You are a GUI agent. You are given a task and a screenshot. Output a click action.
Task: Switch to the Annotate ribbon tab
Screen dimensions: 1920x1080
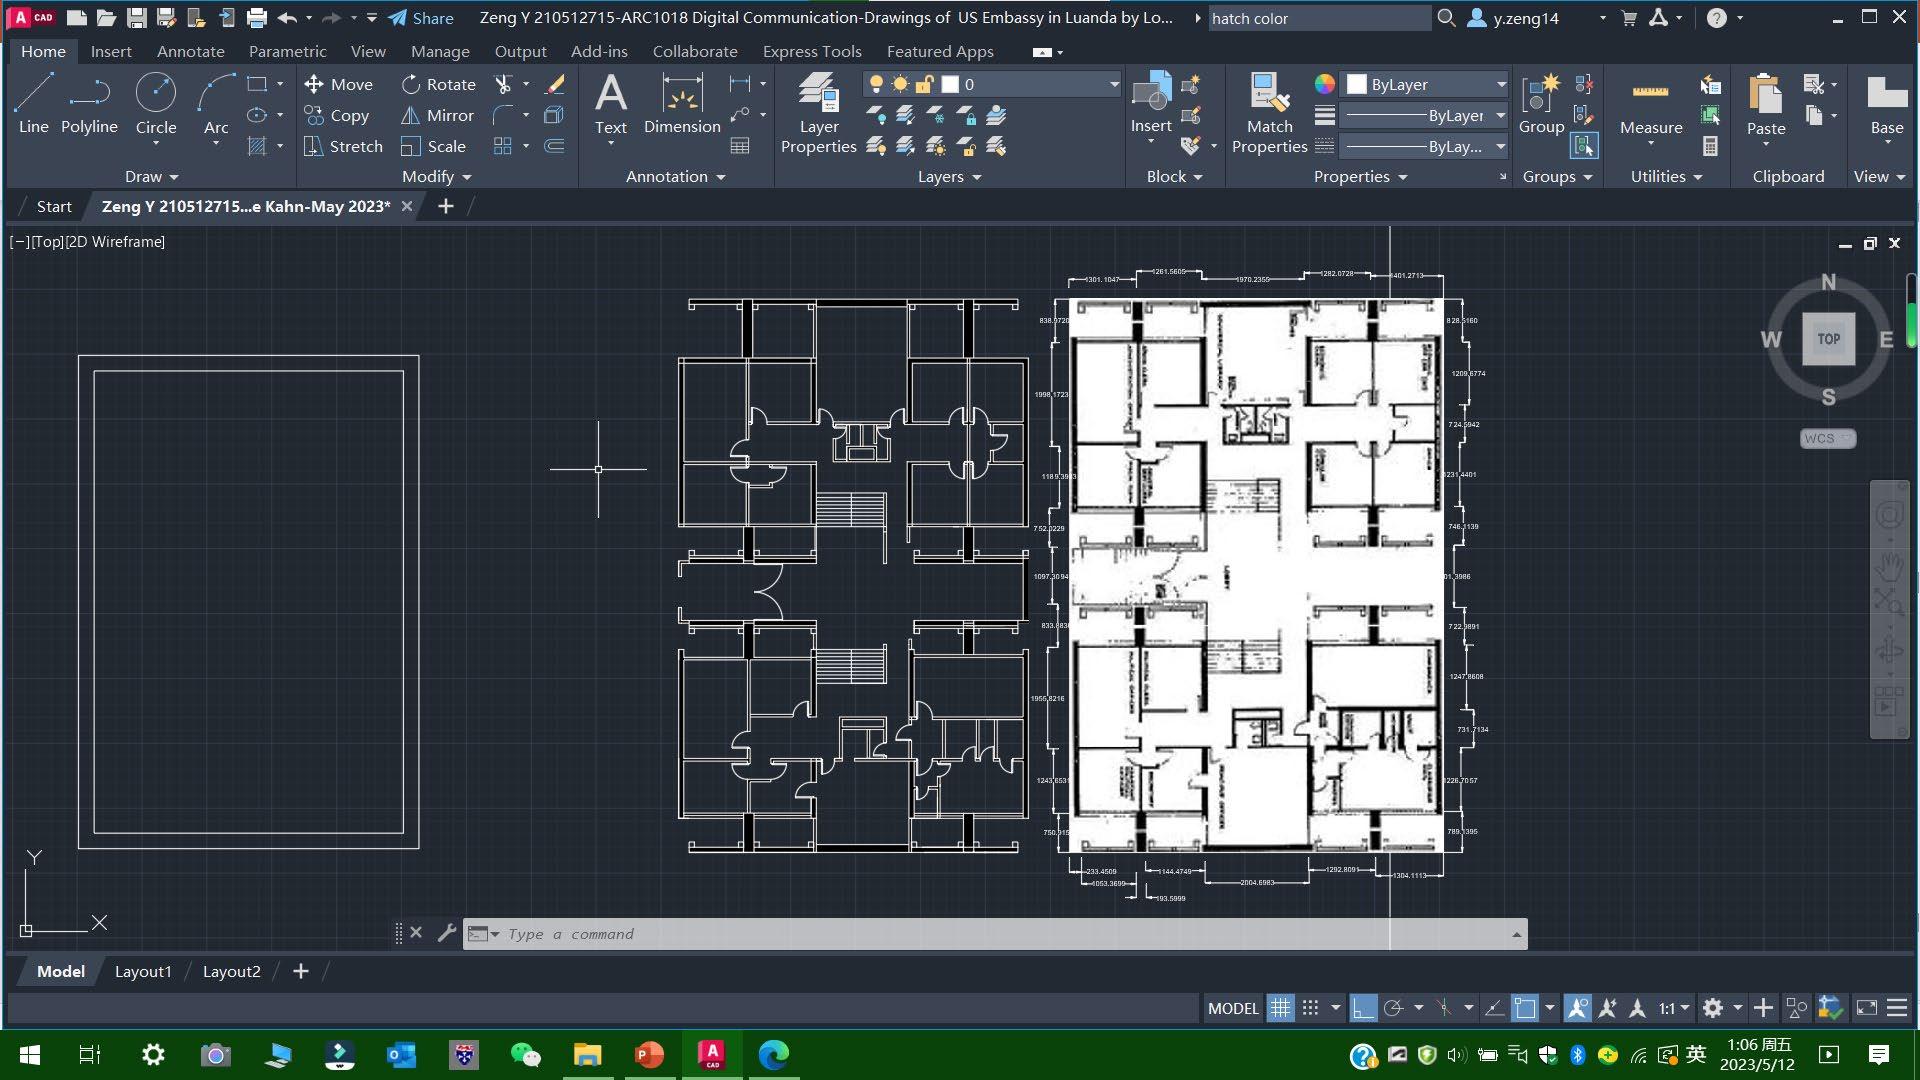click(x=190, y=51)
